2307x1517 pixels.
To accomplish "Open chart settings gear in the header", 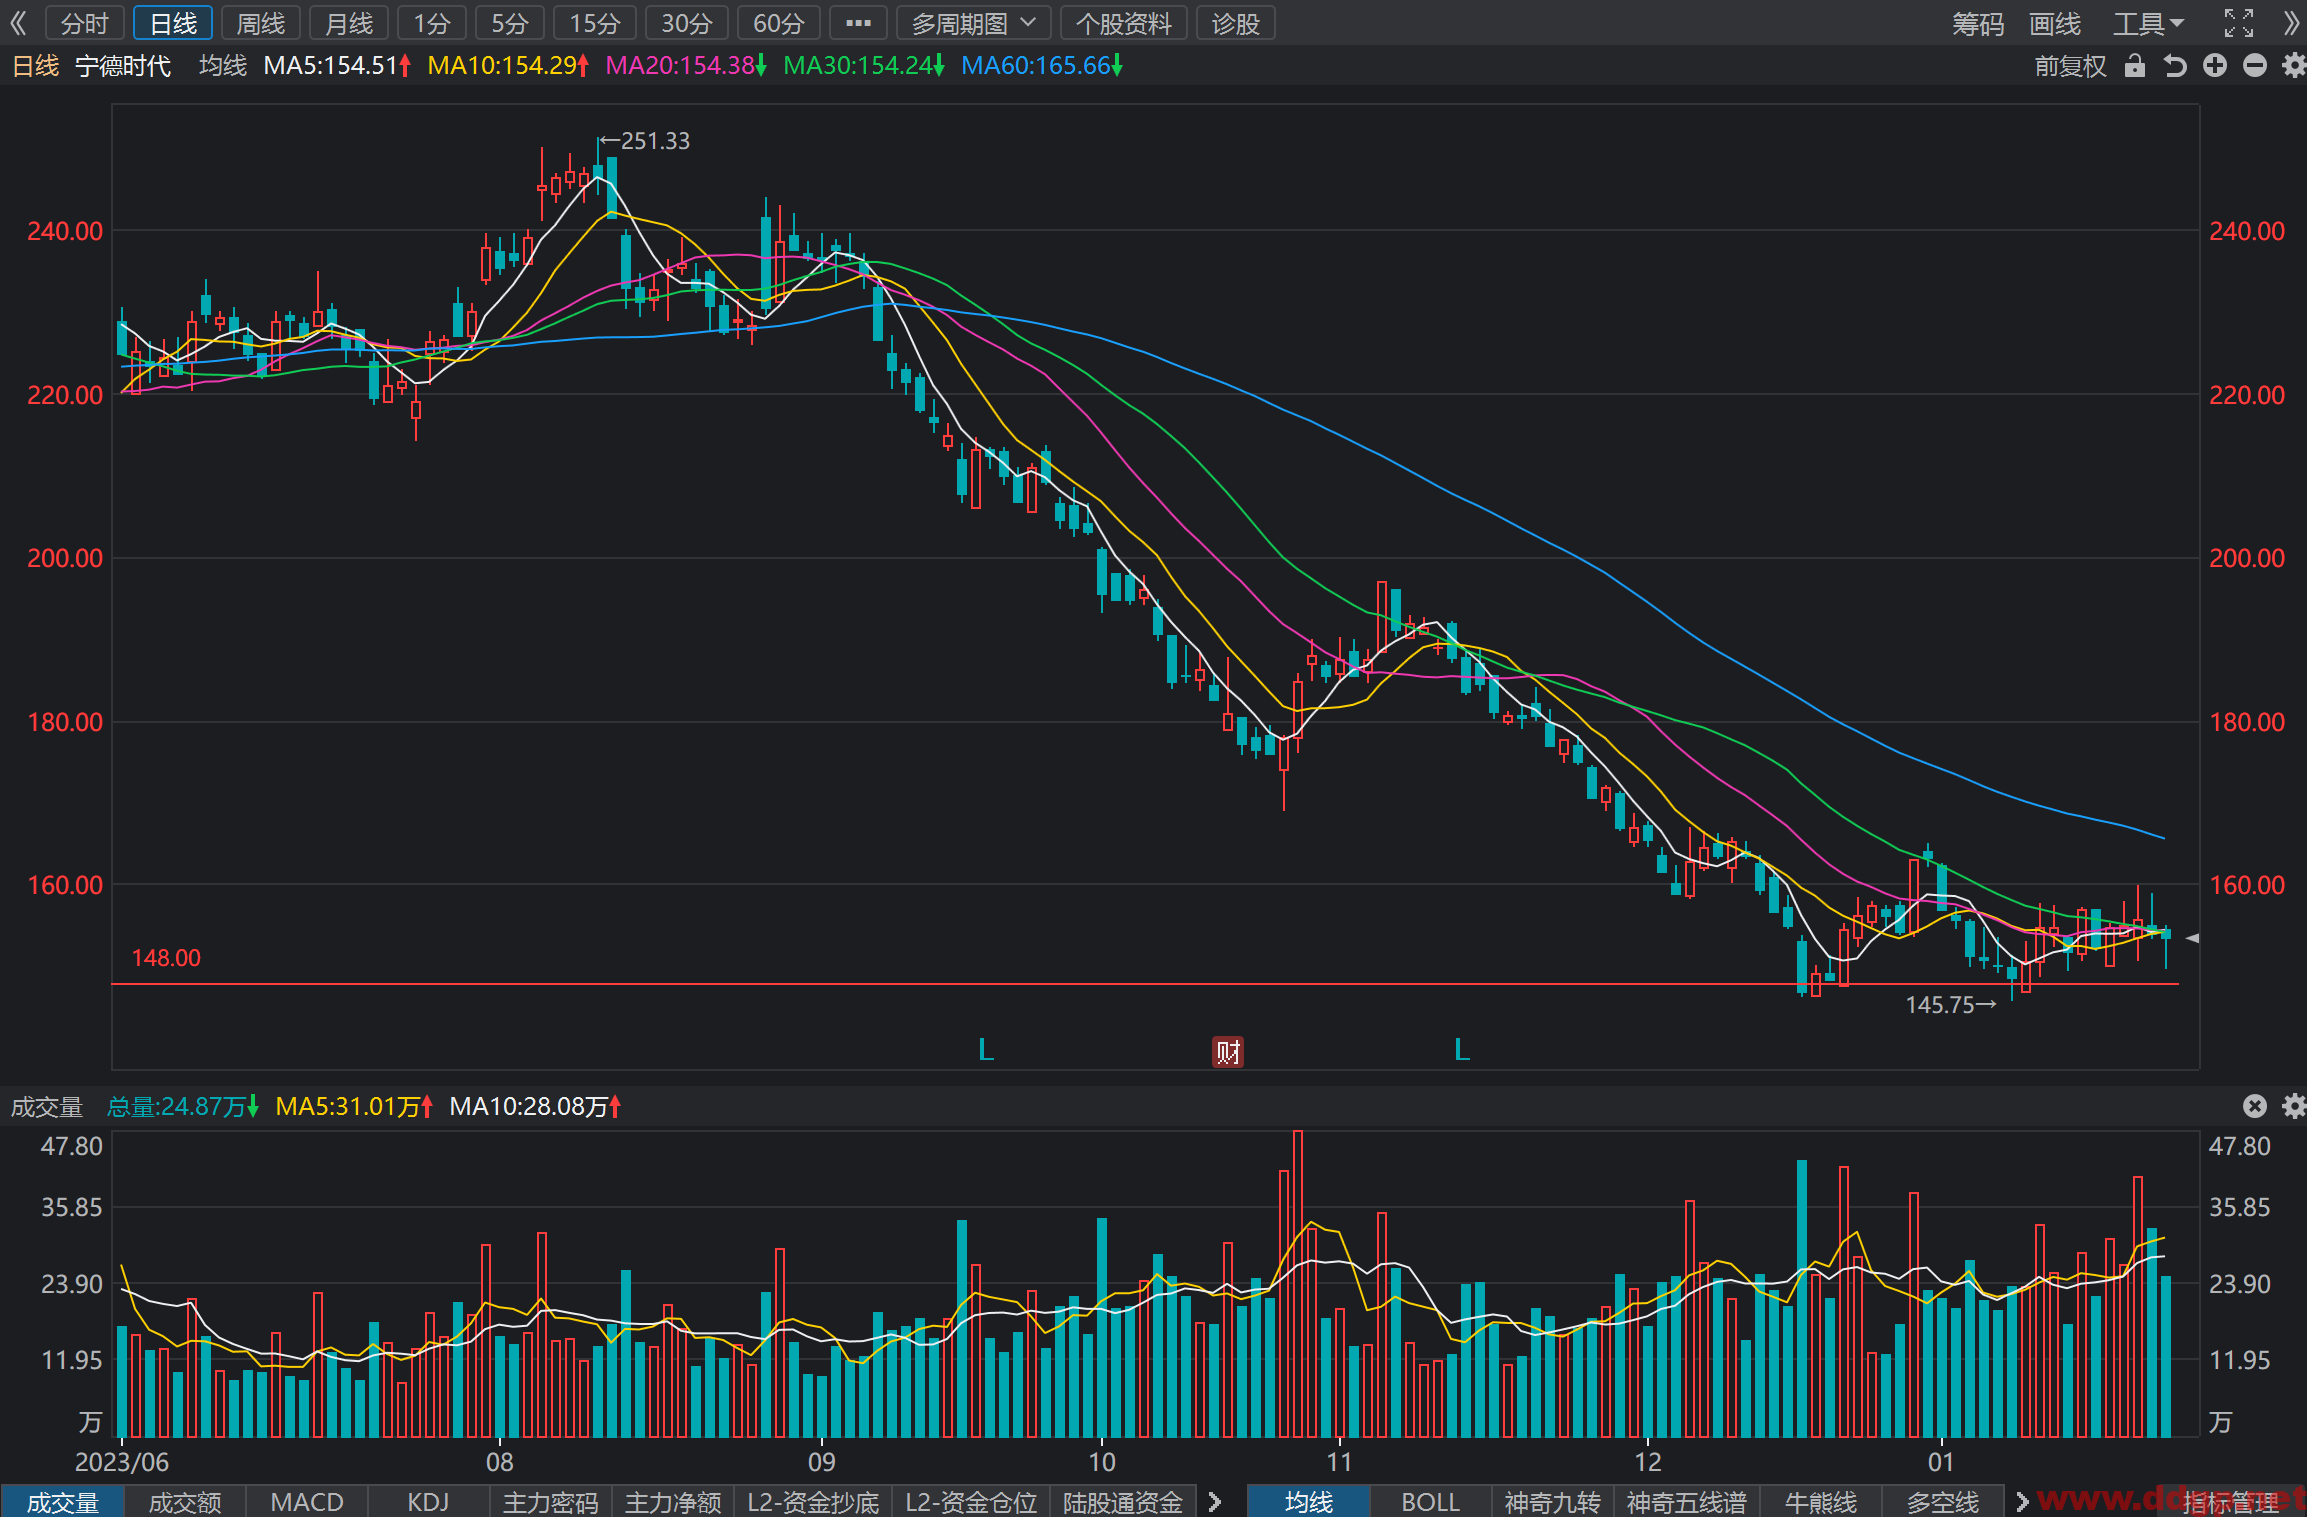I will [2294, 66].
